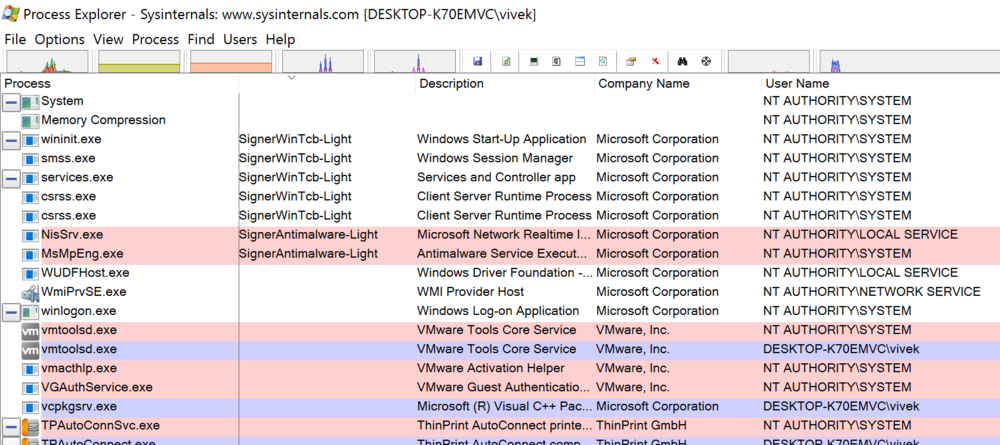Click the WmiPrvSE.exe process icon

(x=30, y=292)
